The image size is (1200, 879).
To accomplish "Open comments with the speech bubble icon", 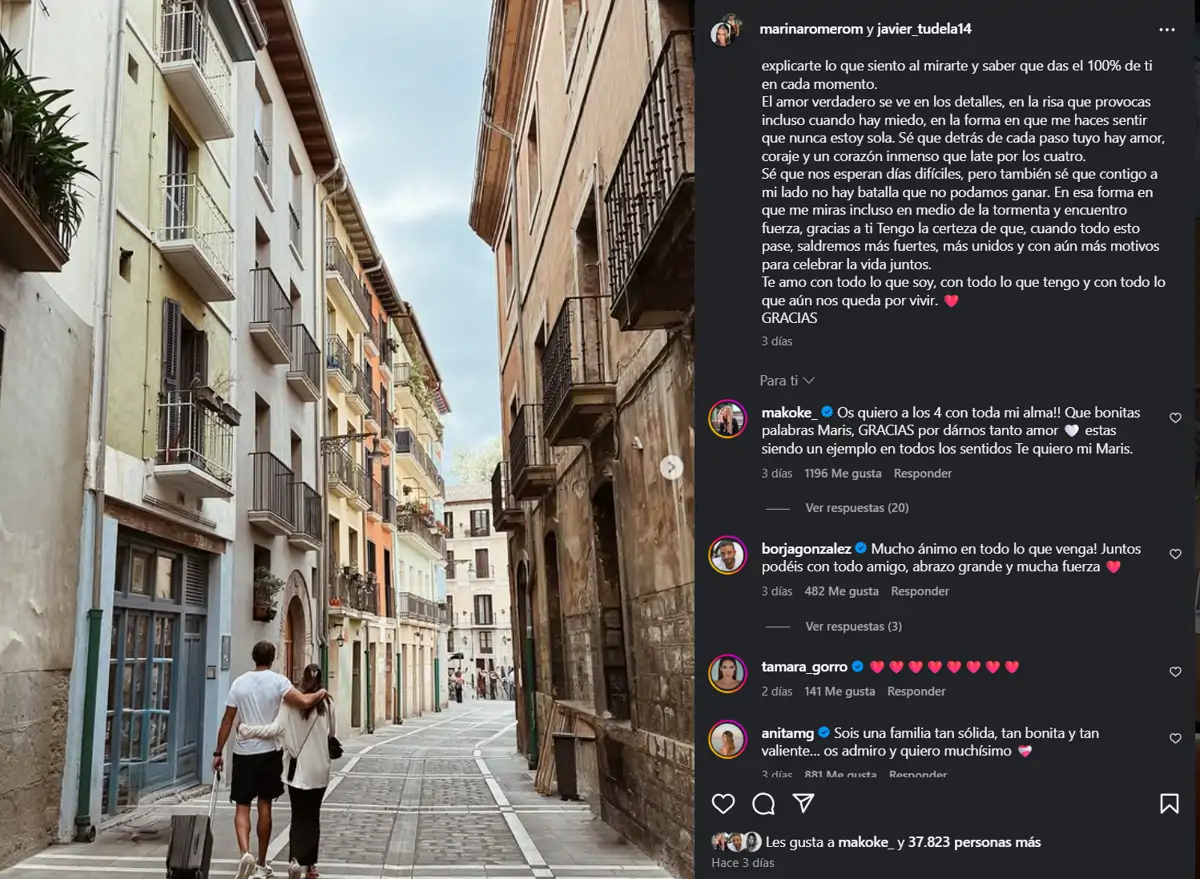I will pyautogui.click(x=763, y=803).
